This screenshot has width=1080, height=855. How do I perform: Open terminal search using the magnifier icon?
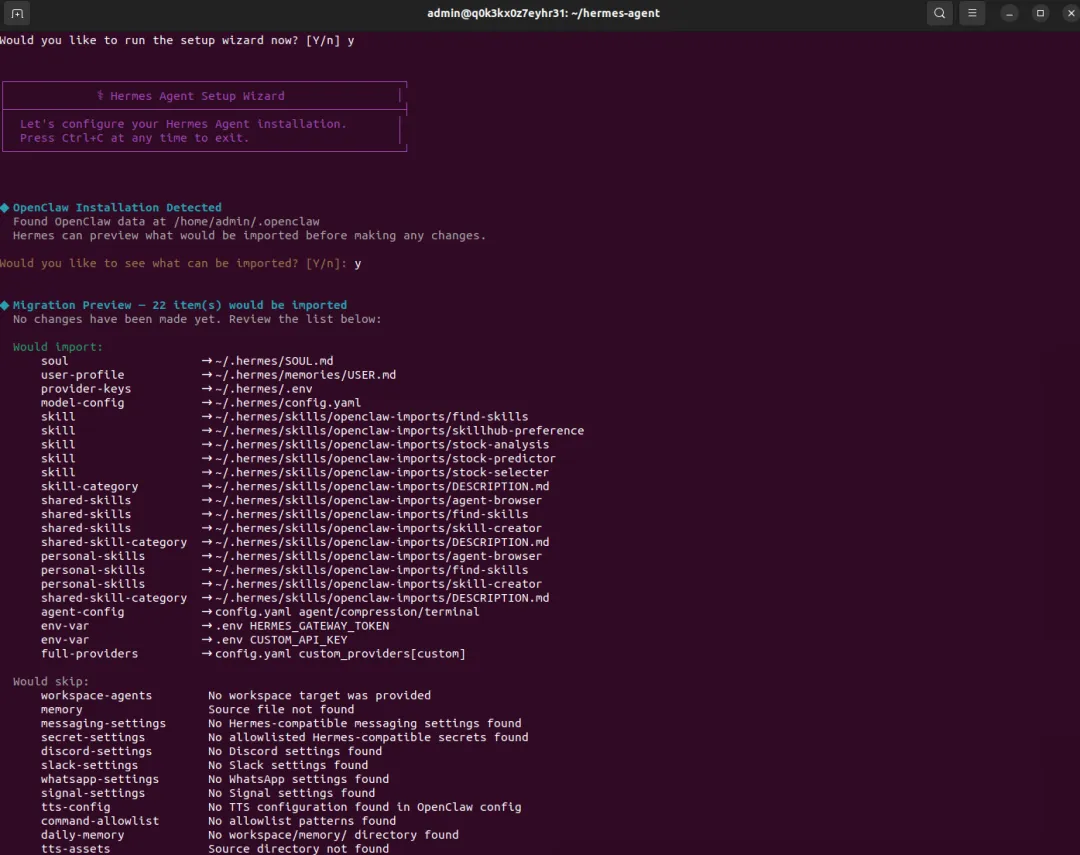[x=939, y=13]
